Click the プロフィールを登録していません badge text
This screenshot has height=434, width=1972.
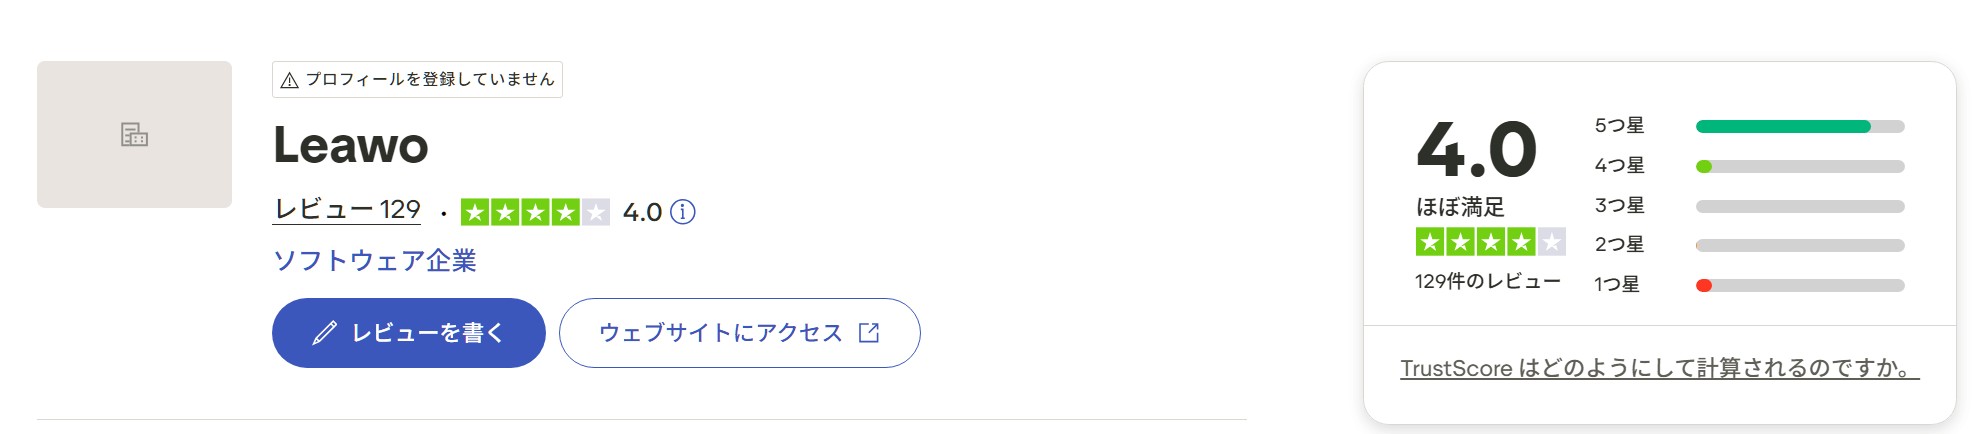(x=430, y=79)
